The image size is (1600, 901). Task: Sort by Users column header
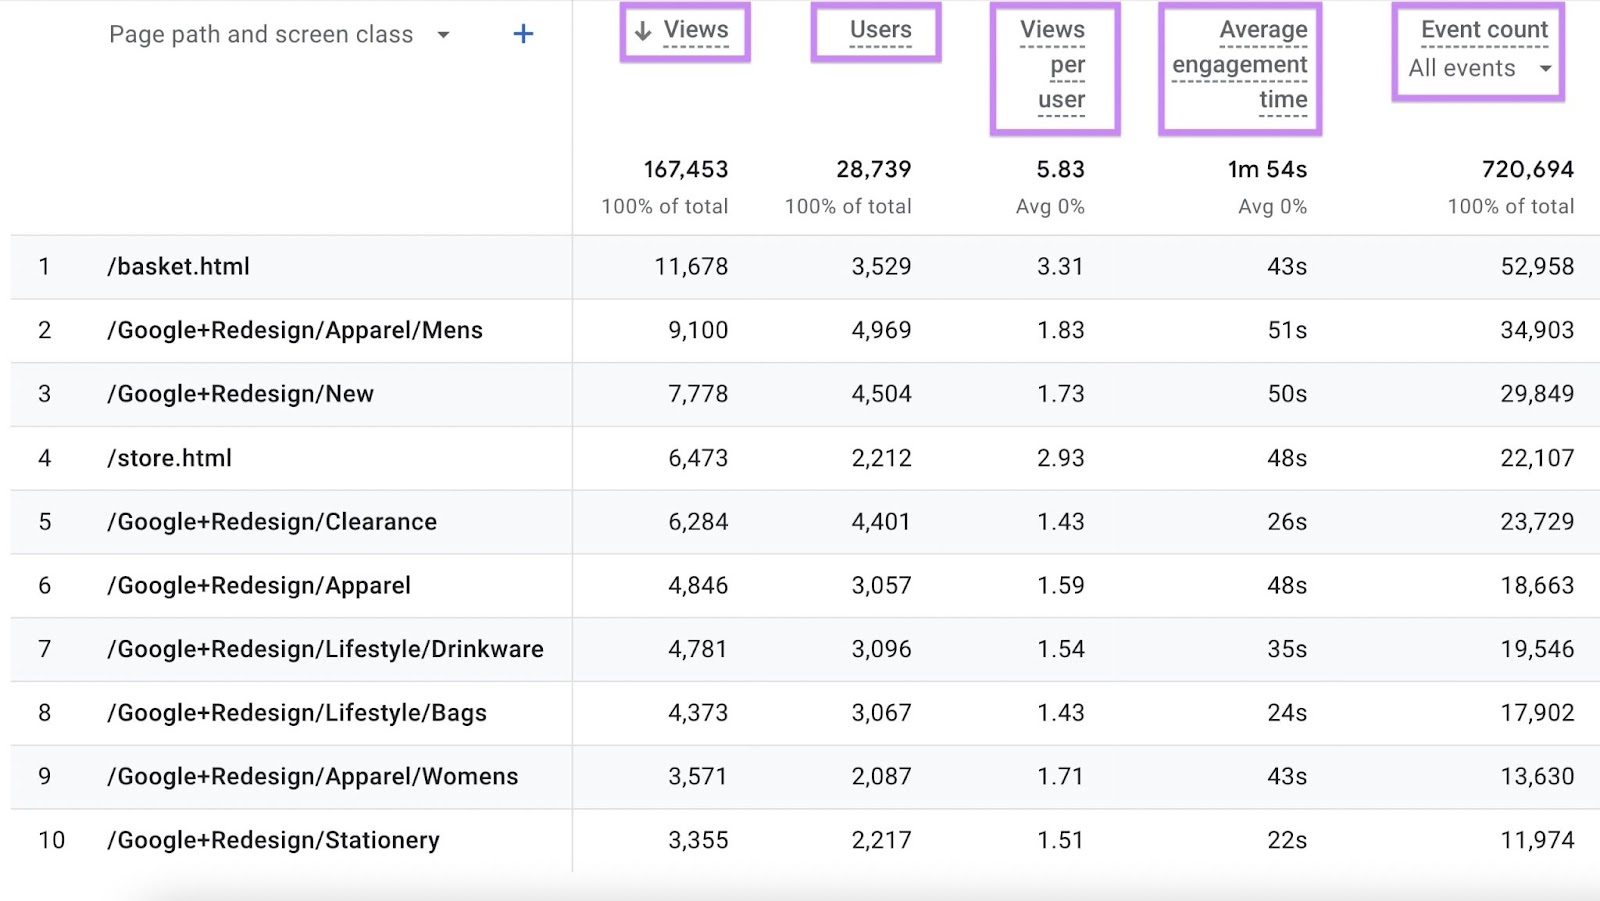(880, 30)
